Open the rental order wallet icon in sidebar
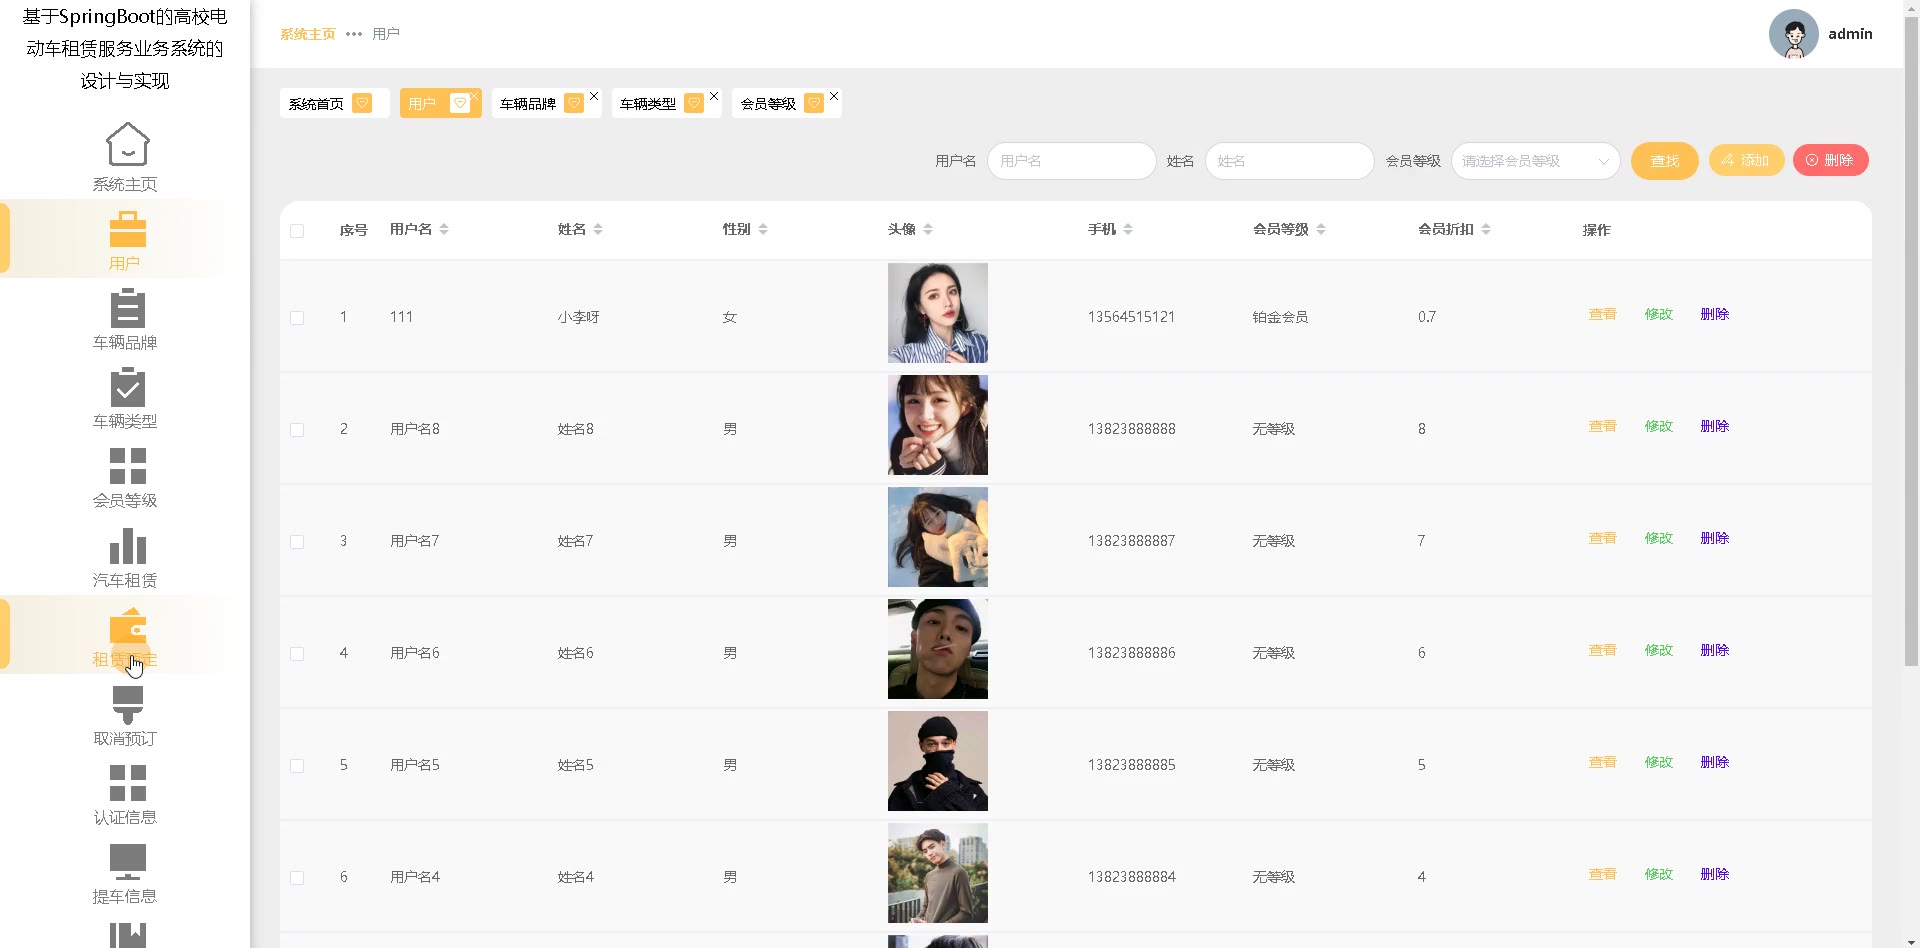This screenshot has height=948, width=1920. pos(127,626)
